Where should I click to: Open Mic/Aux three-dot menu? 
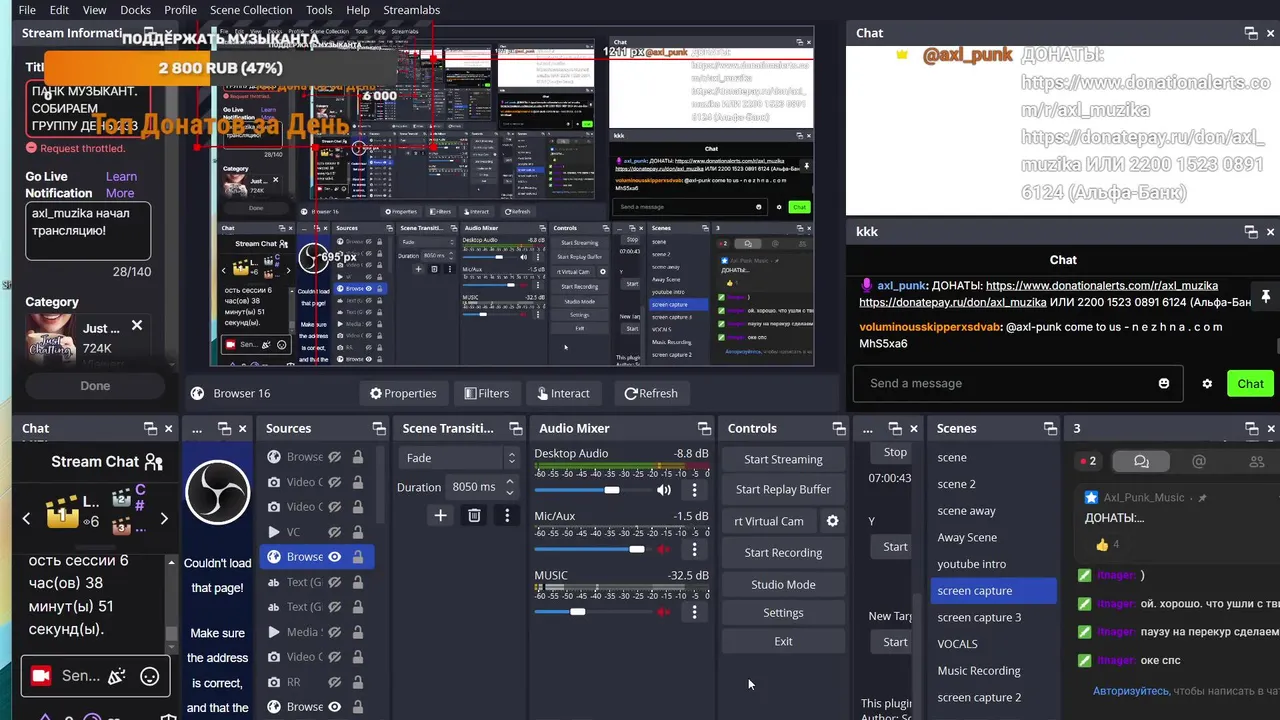694,550
